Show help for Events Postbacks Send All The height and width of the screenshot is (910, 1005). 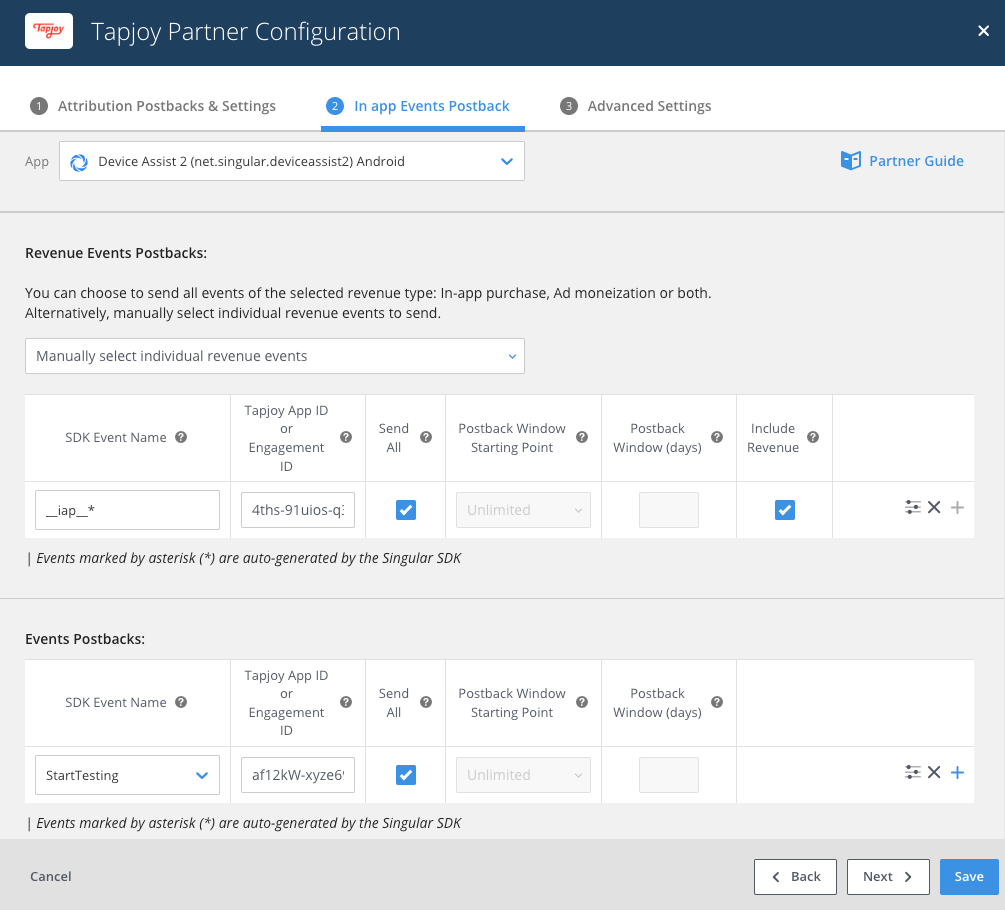coord(426,702)
